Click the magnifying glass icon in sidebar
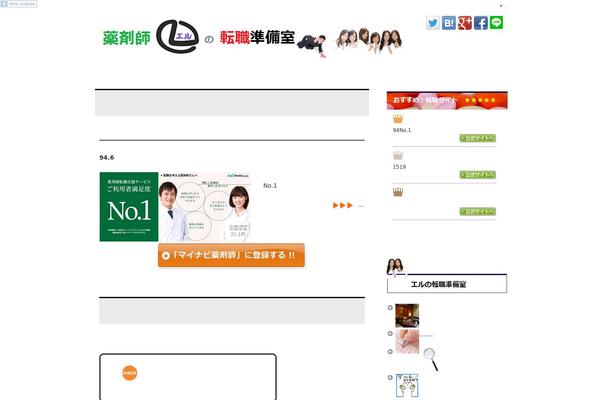Viewport: 600px width, 400px height. coord(431,359)
